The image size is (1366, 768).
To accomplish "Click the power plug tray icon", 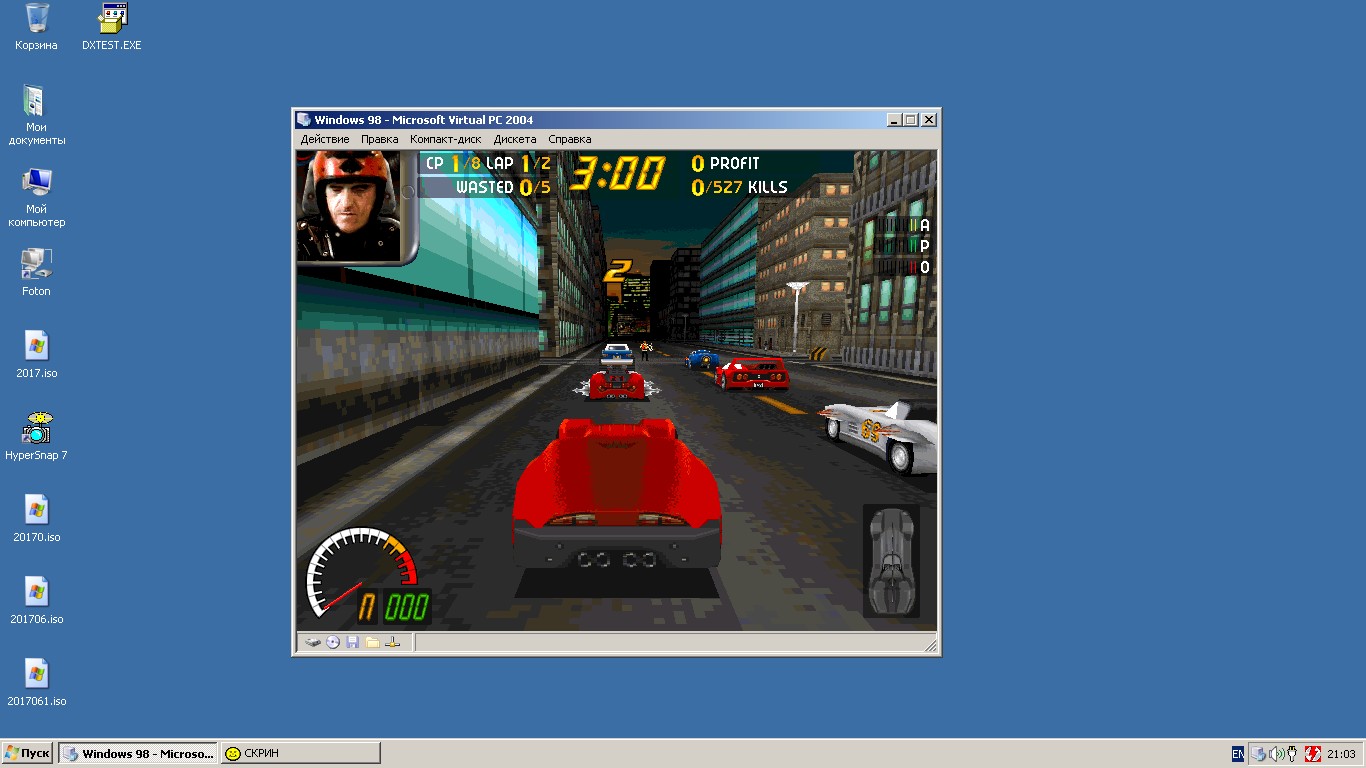I will click(1292, 754).
